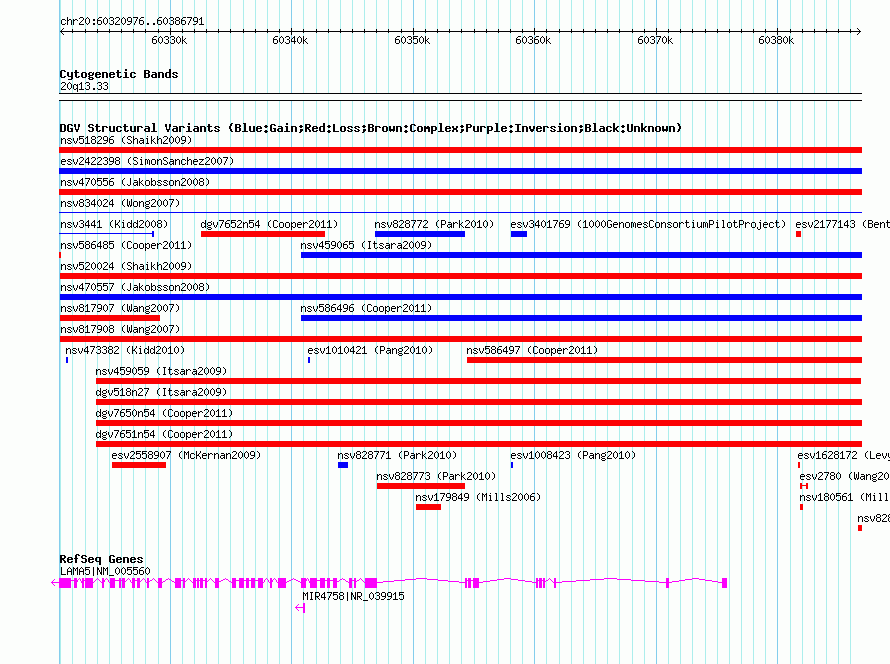Open variant esv2177143 label
890x664 pixels.
point(842,224)
